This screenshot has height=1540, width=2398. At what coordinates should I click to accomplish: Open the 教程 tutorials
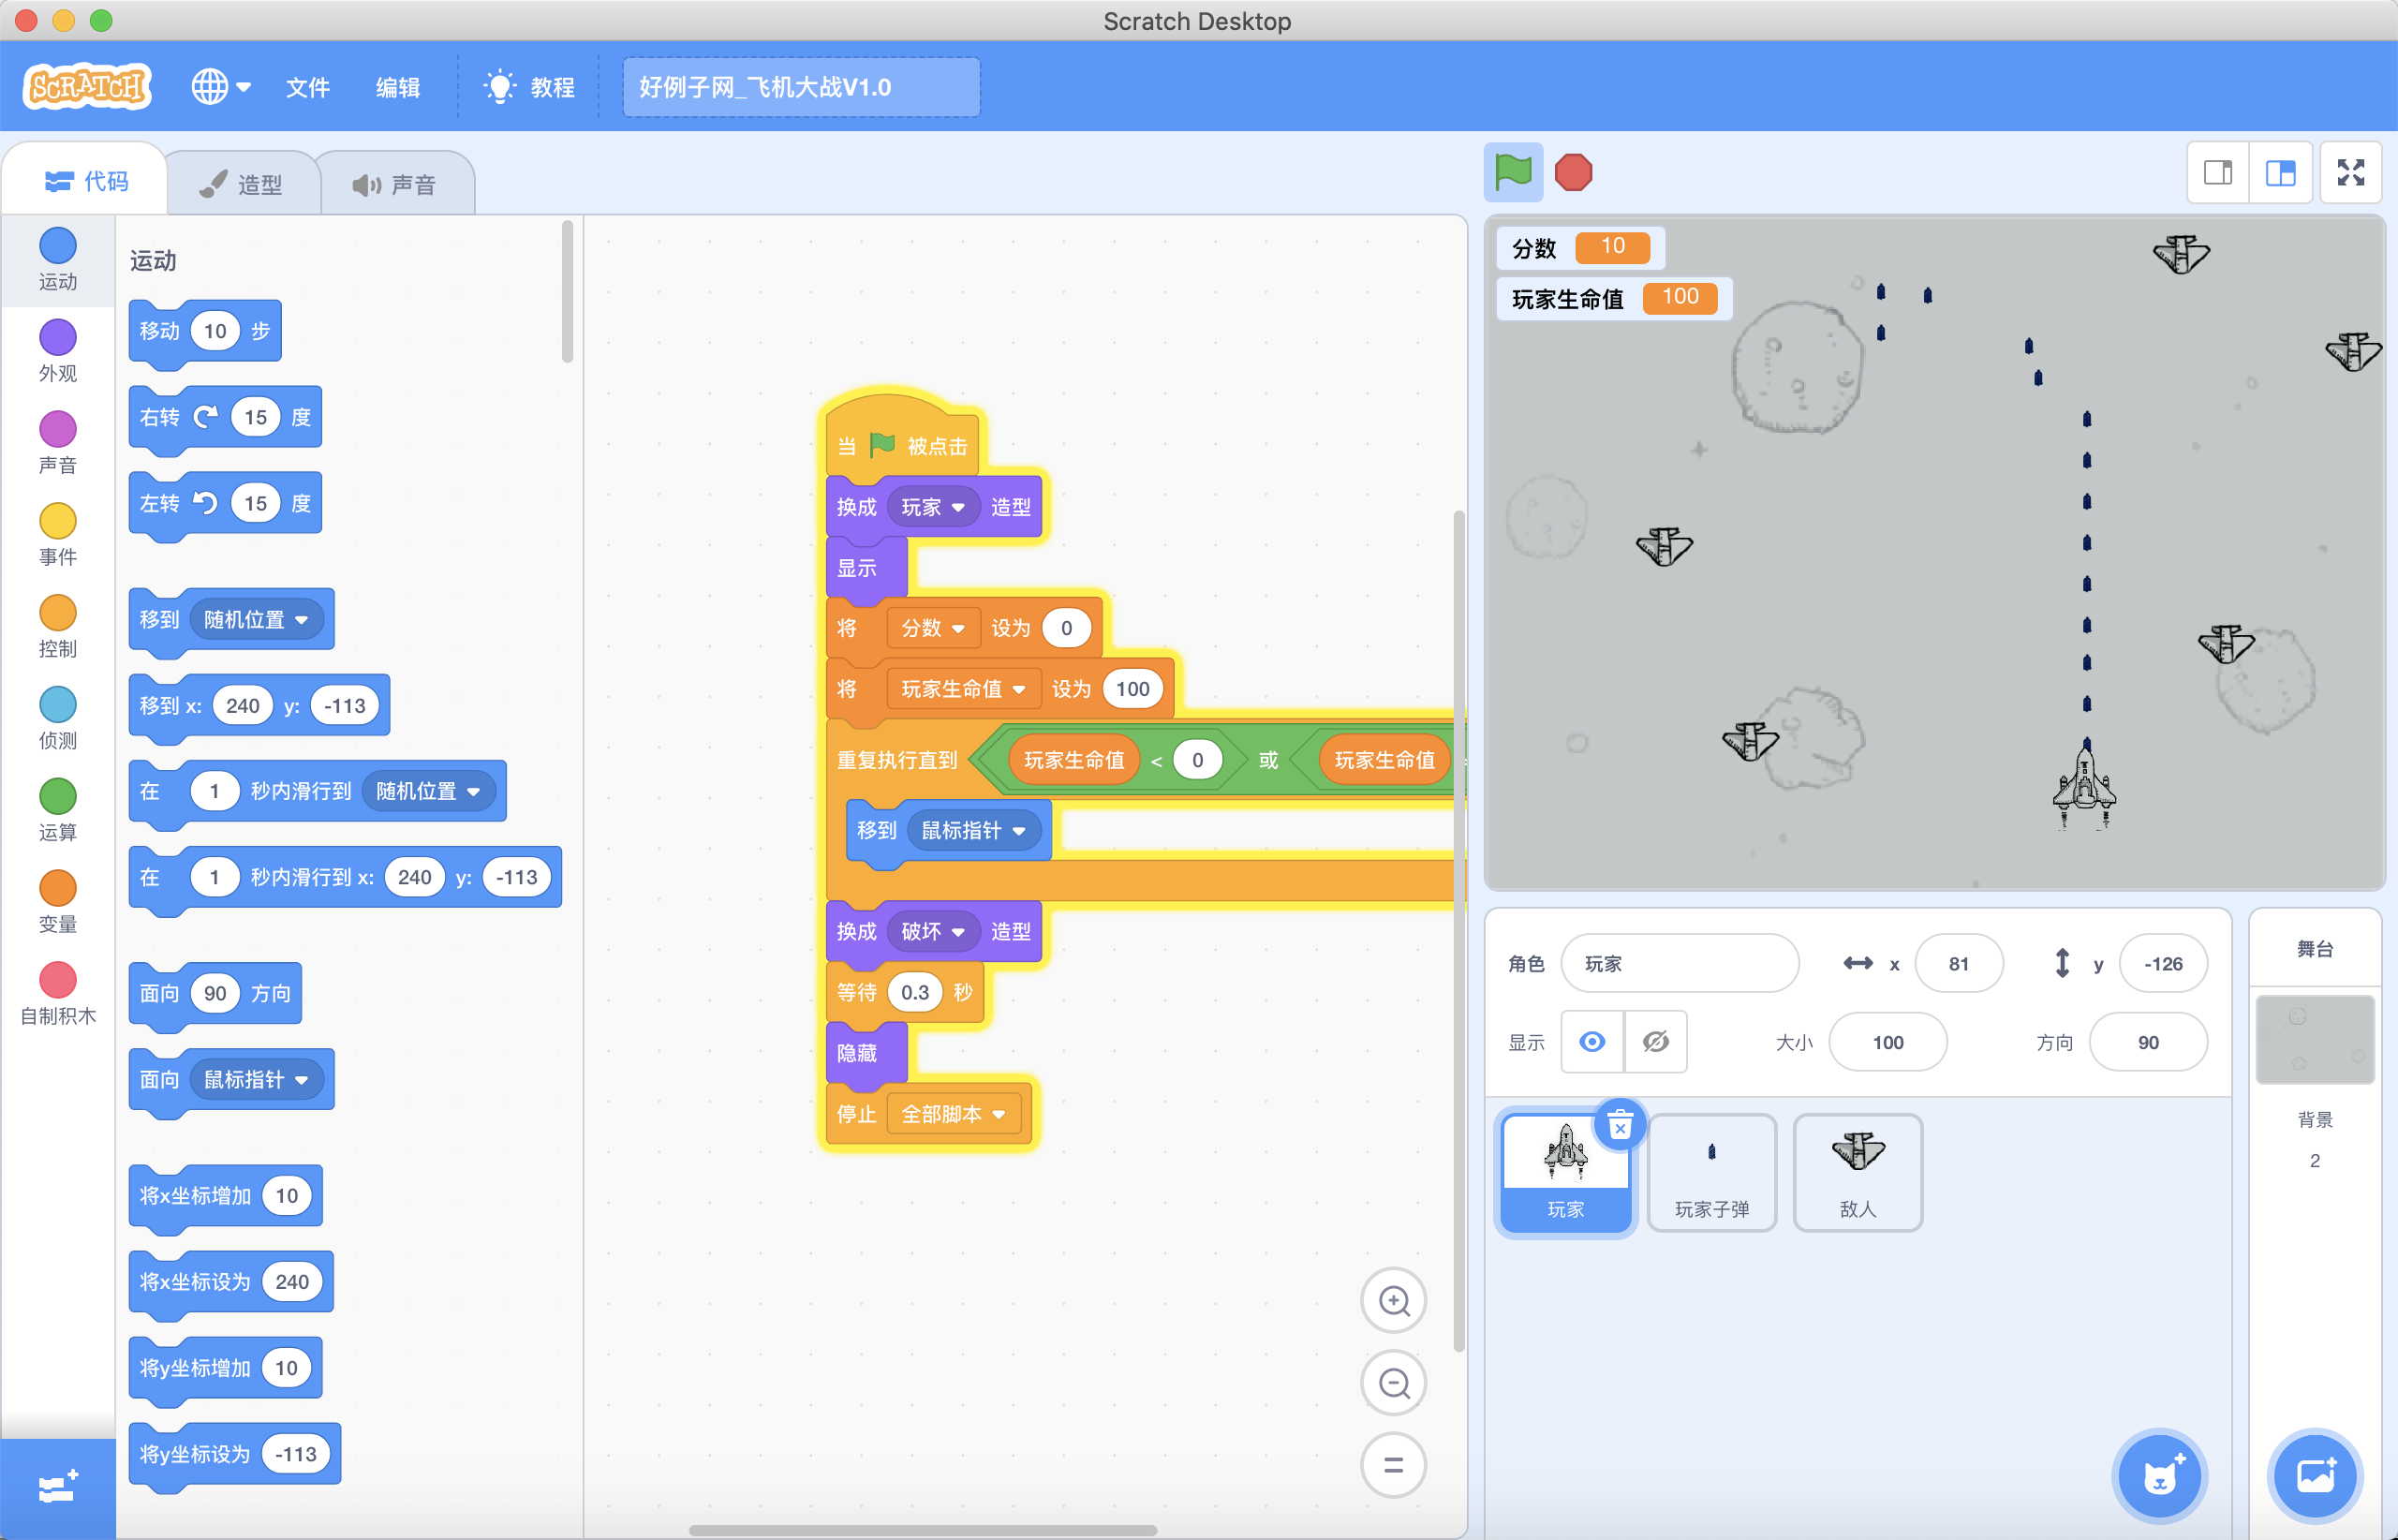click(x=529, y=87)
